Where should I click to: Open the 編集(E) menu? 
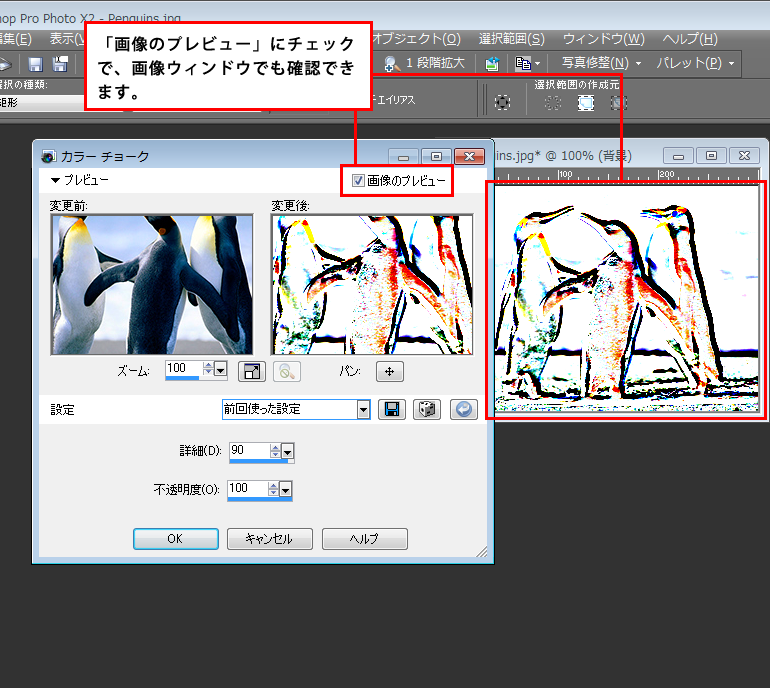16,38
